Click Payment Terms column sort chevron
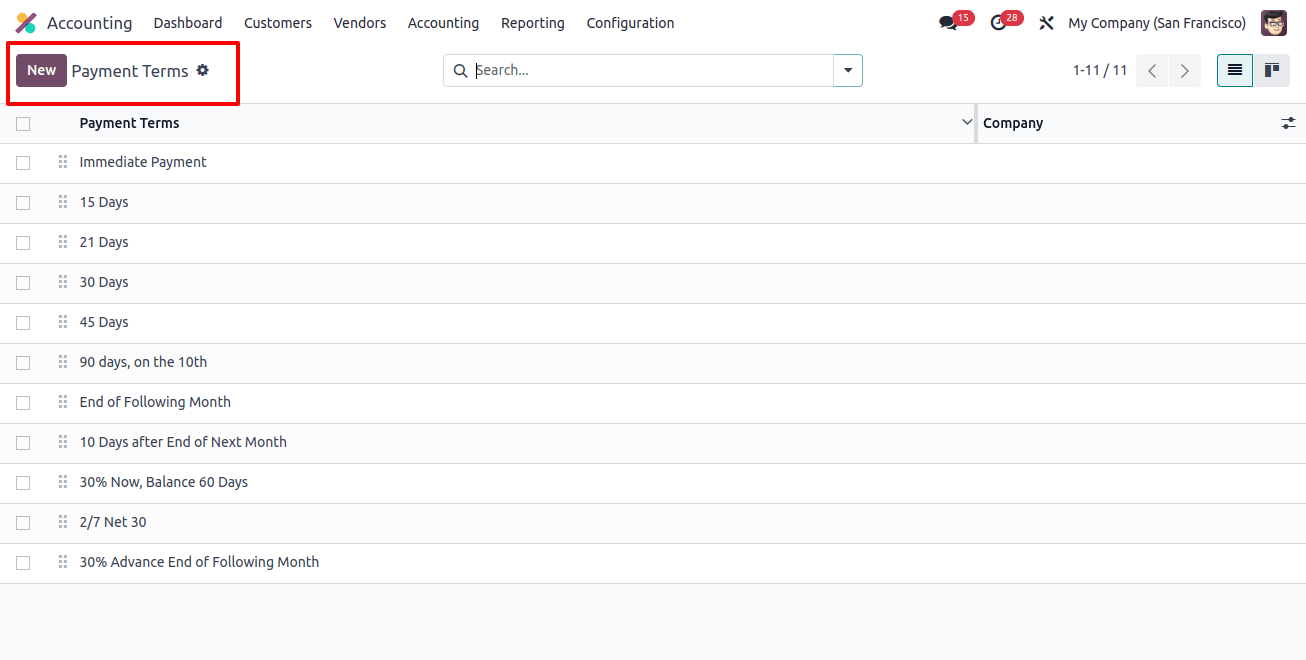Viewport: 1306px width, 660px height. pos(966,122)
